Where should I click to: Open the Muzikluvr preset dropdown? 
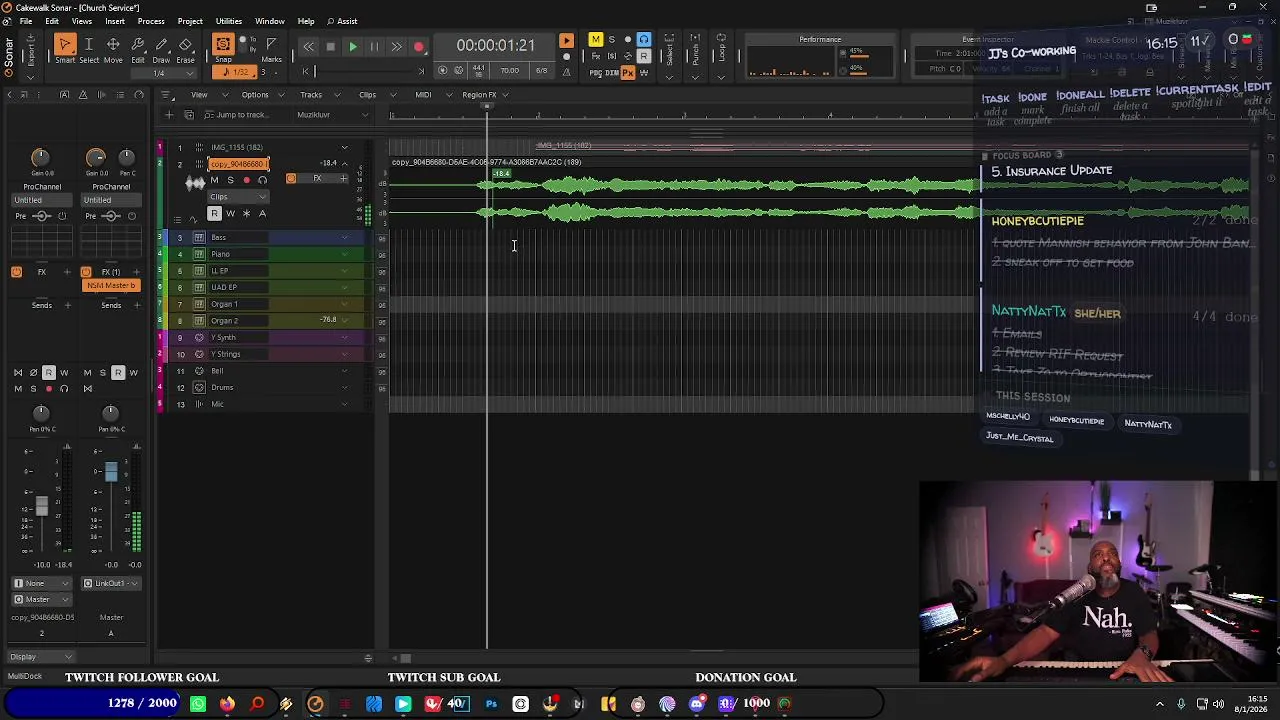331,115
